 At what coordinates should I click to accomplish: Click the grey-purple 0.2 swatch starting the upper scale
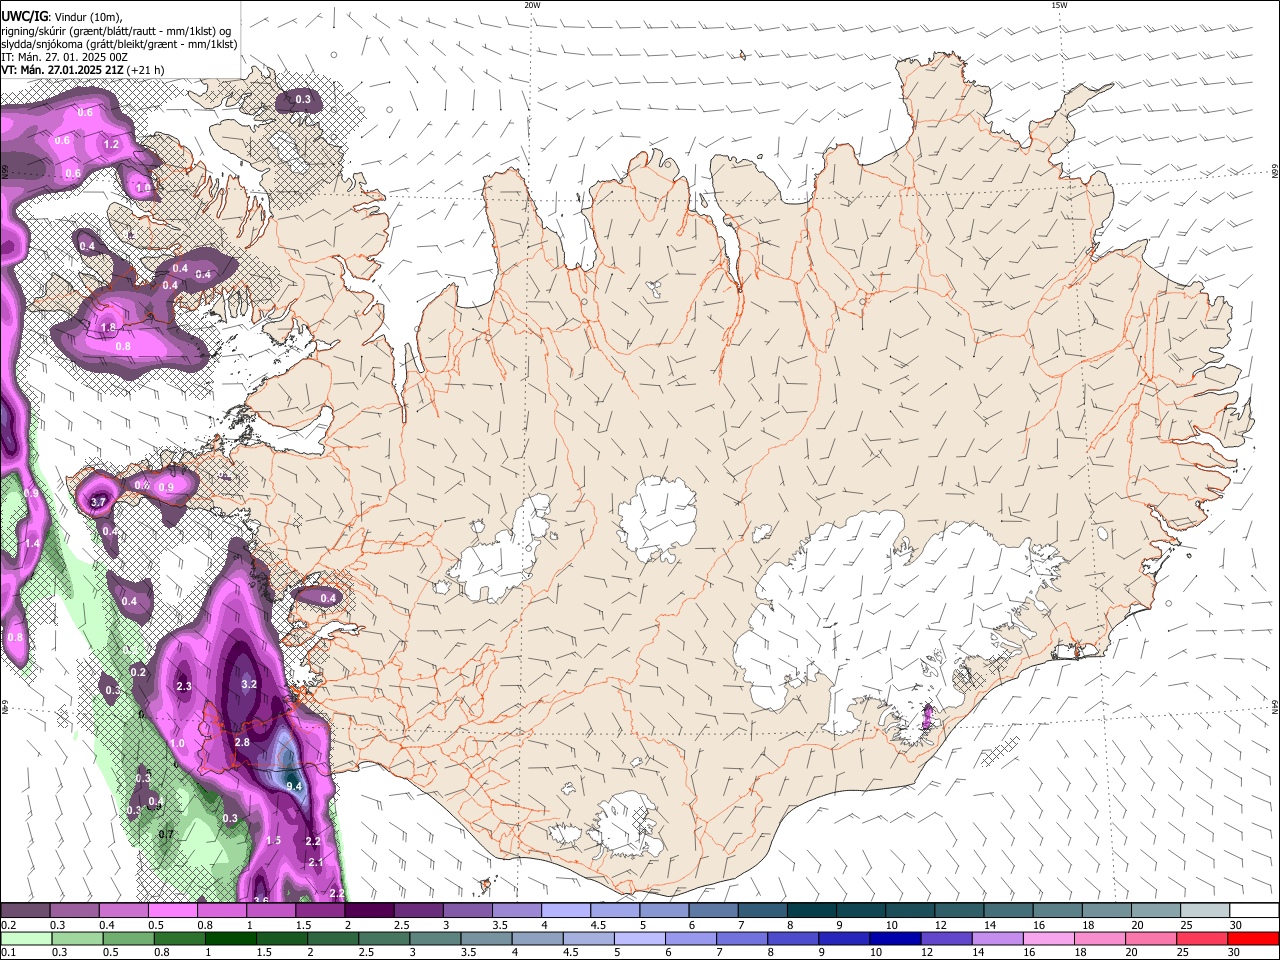click(x=25, y=911)
